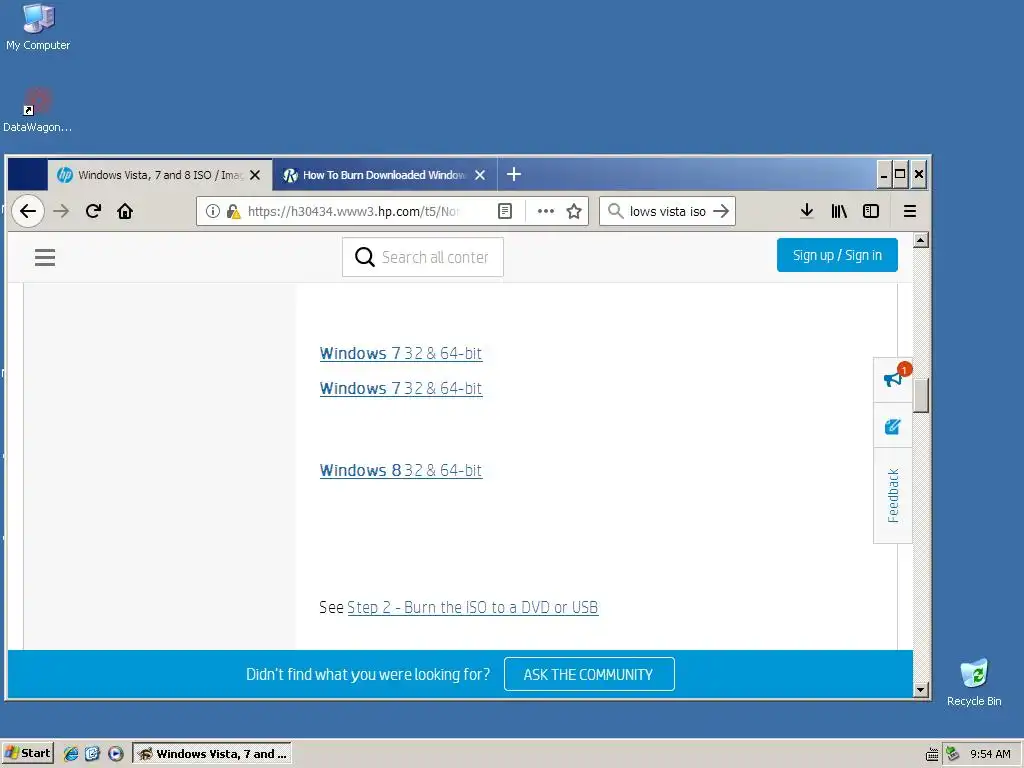The image size is (1024, 768).
Task: Select the Windows Vista taskbar window button
Action: (x=212, y=753)
